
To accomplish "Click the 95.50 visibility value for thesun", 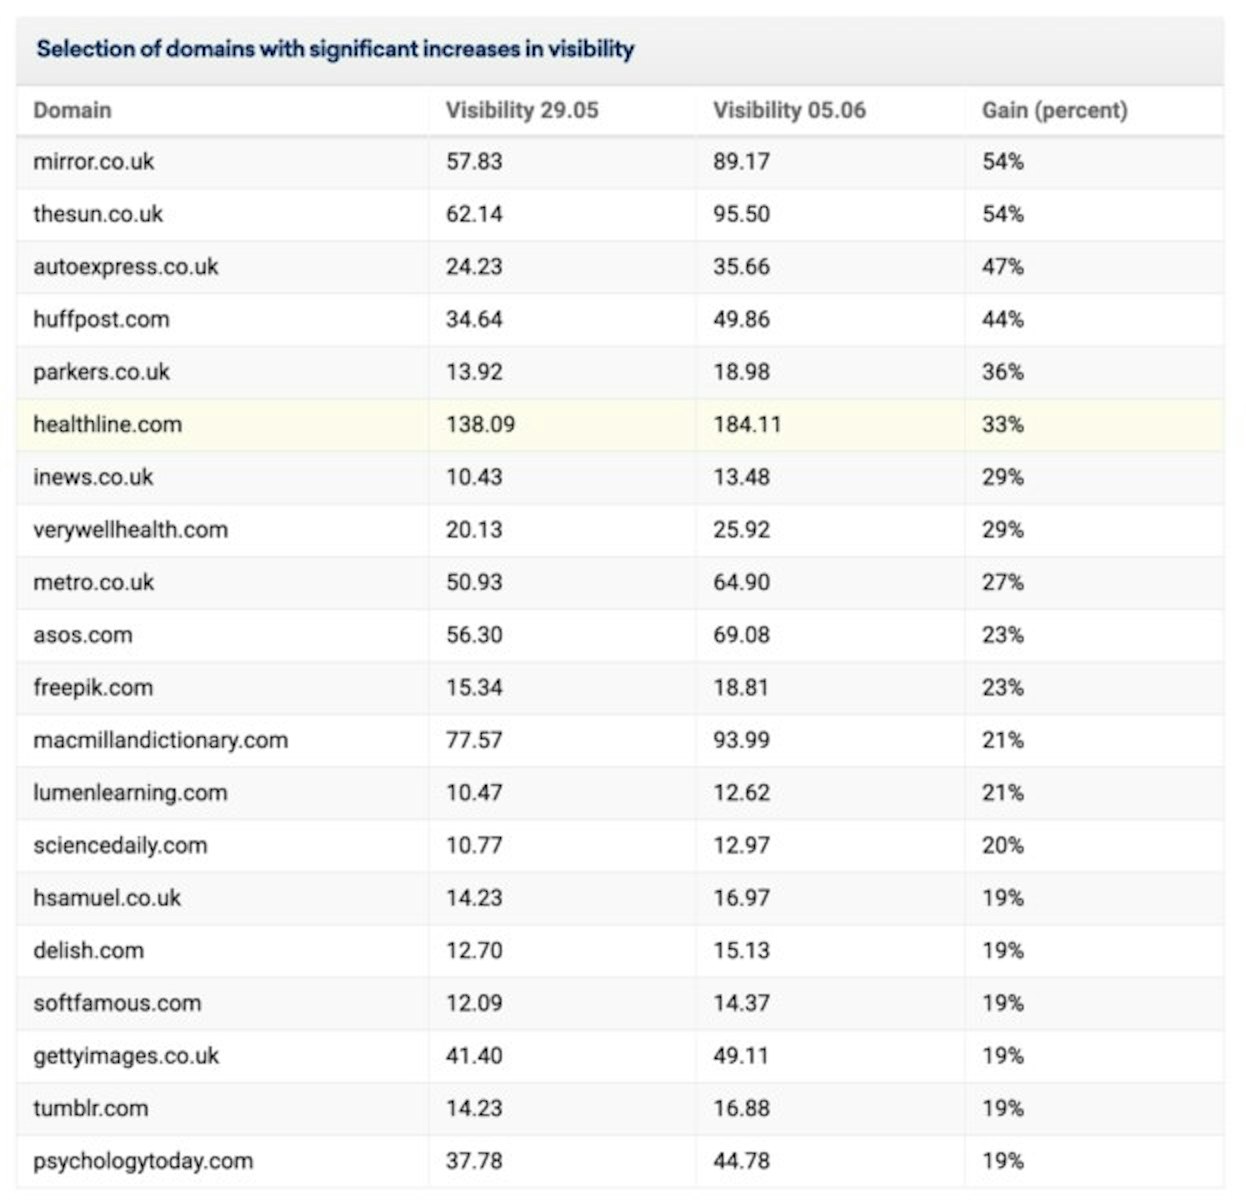I will pos(741,214).
